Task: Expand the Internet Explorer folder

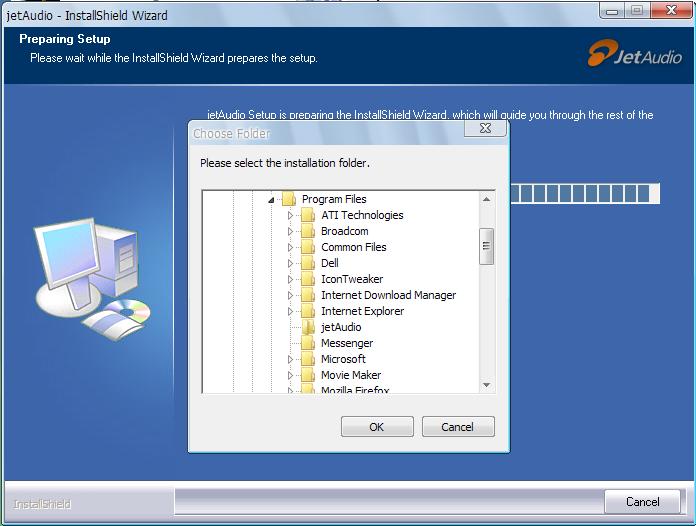Action: (290, 311)
